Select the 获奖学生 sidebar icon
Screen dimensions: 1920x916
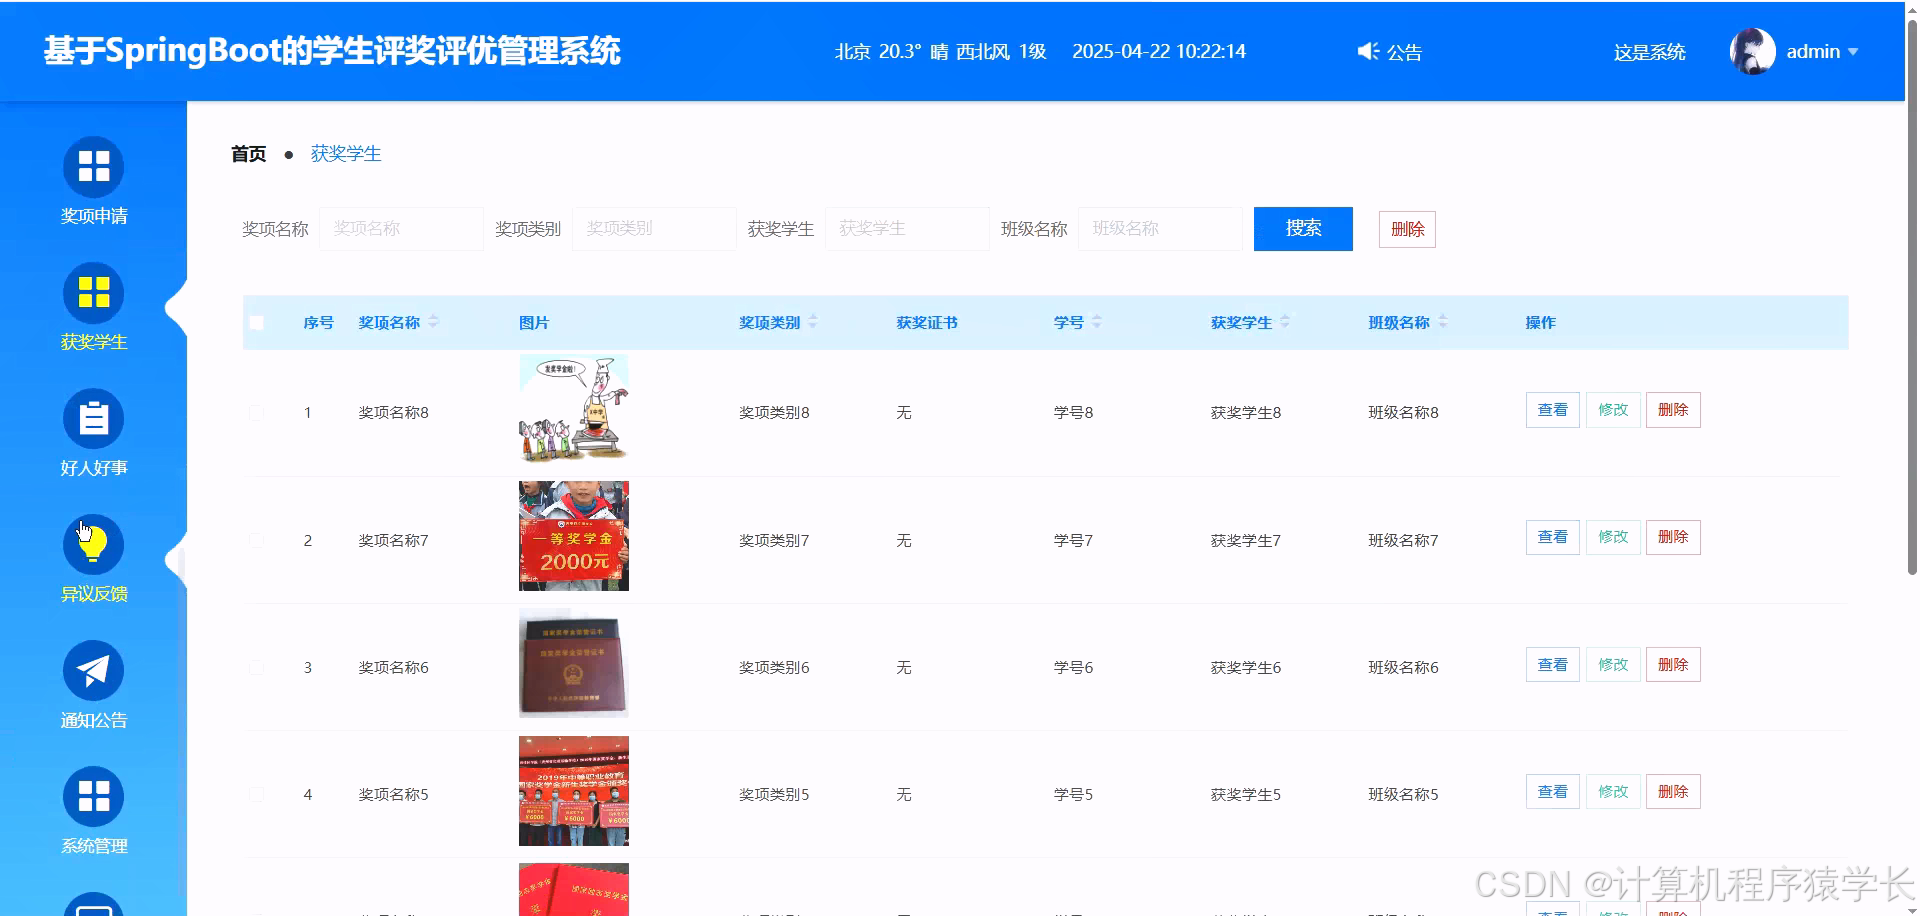pos(94,292)
